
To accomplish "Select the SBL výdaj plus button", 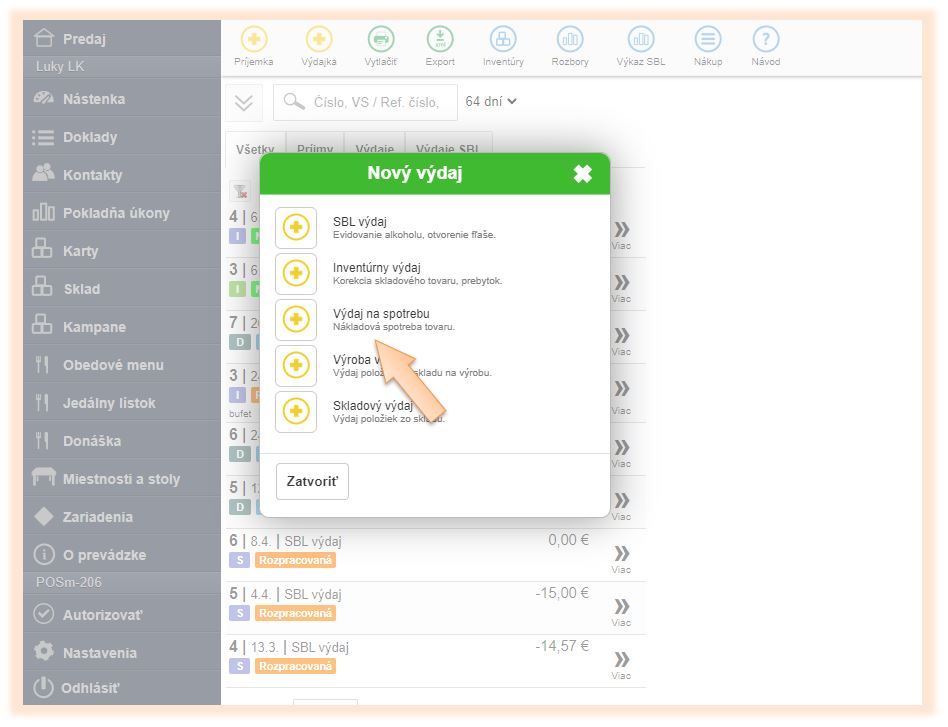I will pyautogui.click(x=296, y=228).
